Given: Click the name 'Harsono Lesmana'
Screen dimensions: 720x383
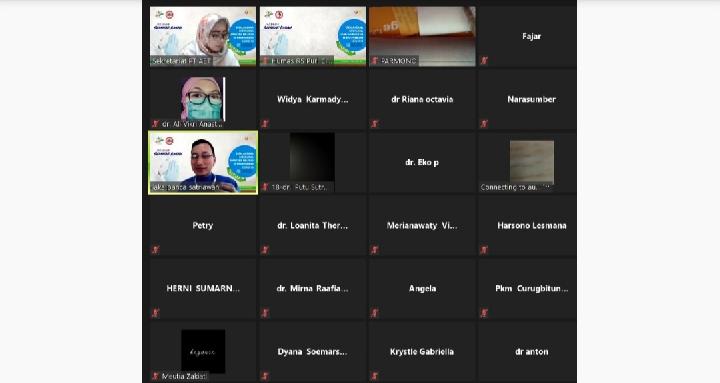Looking at the screenshot, I should [532, 225].
